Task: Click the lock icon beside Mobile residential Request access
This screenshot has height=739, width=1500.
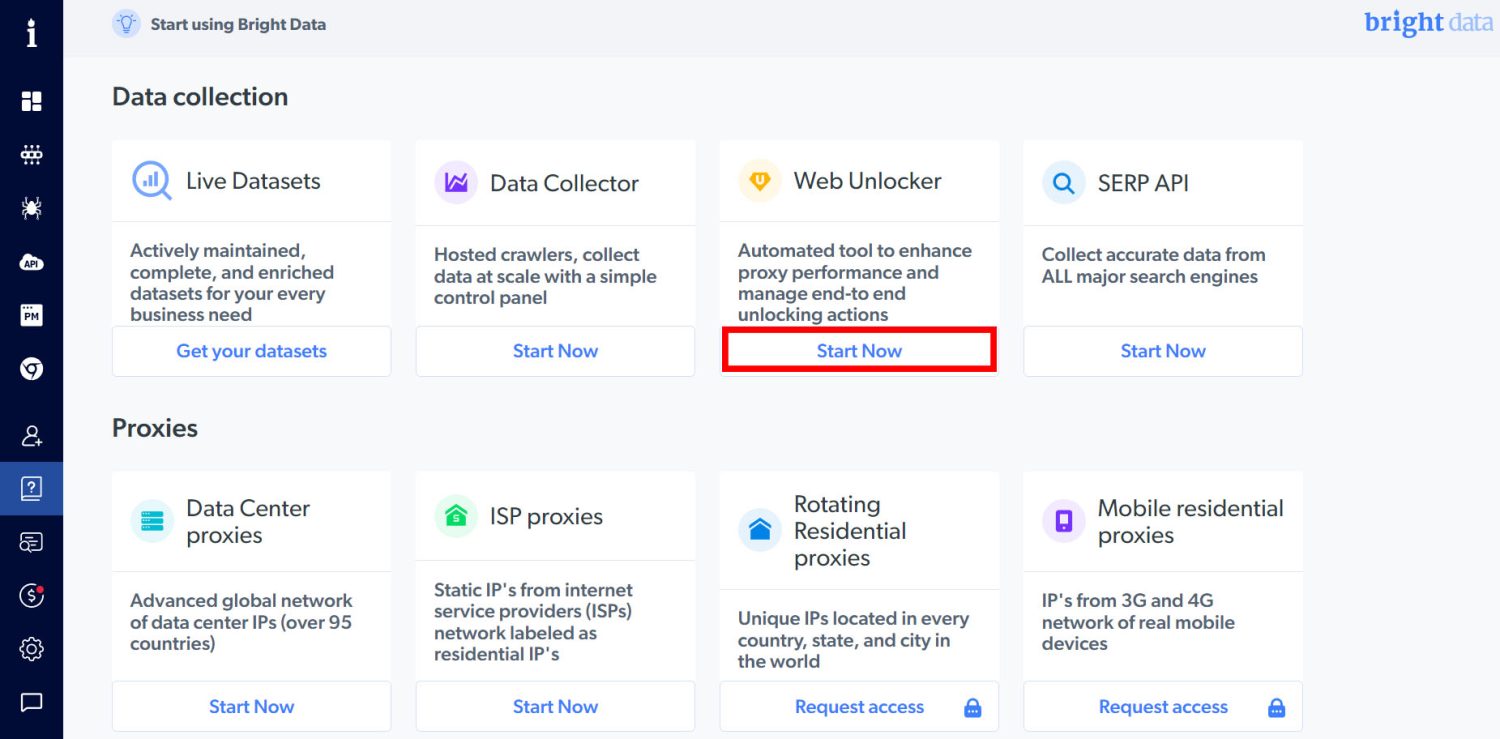Action: (1276, 706)
